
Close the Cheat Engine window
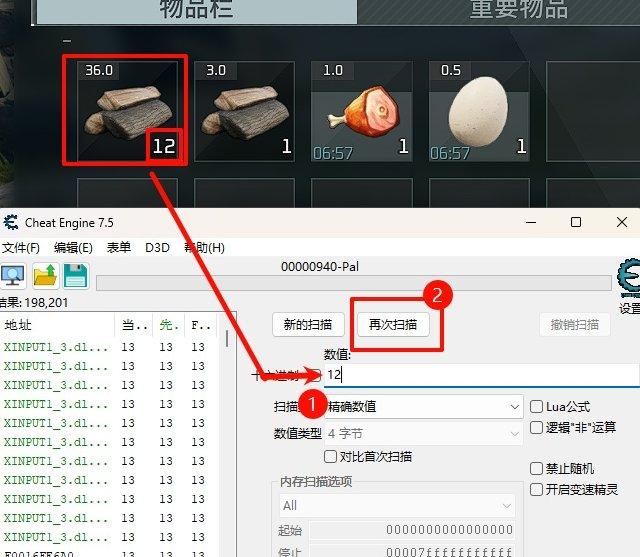(622, 222)
